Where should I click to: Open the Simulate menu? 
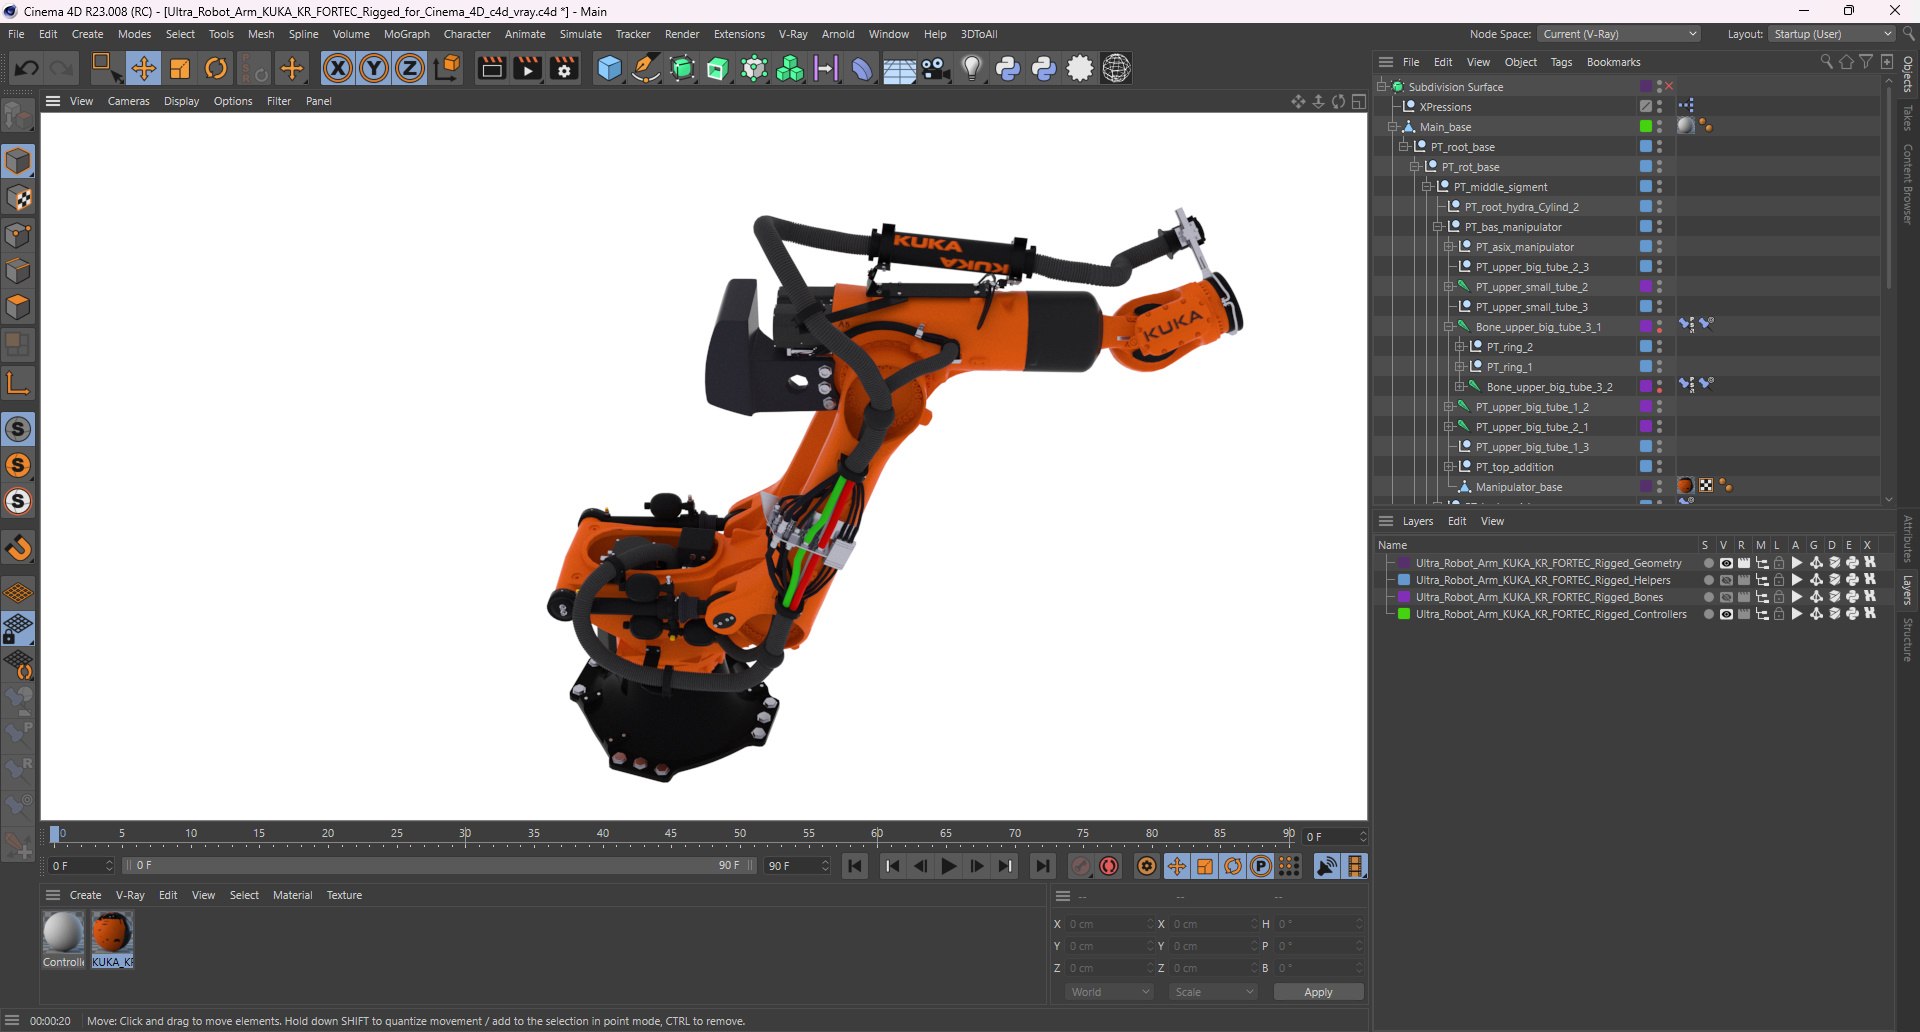[581, 34]
